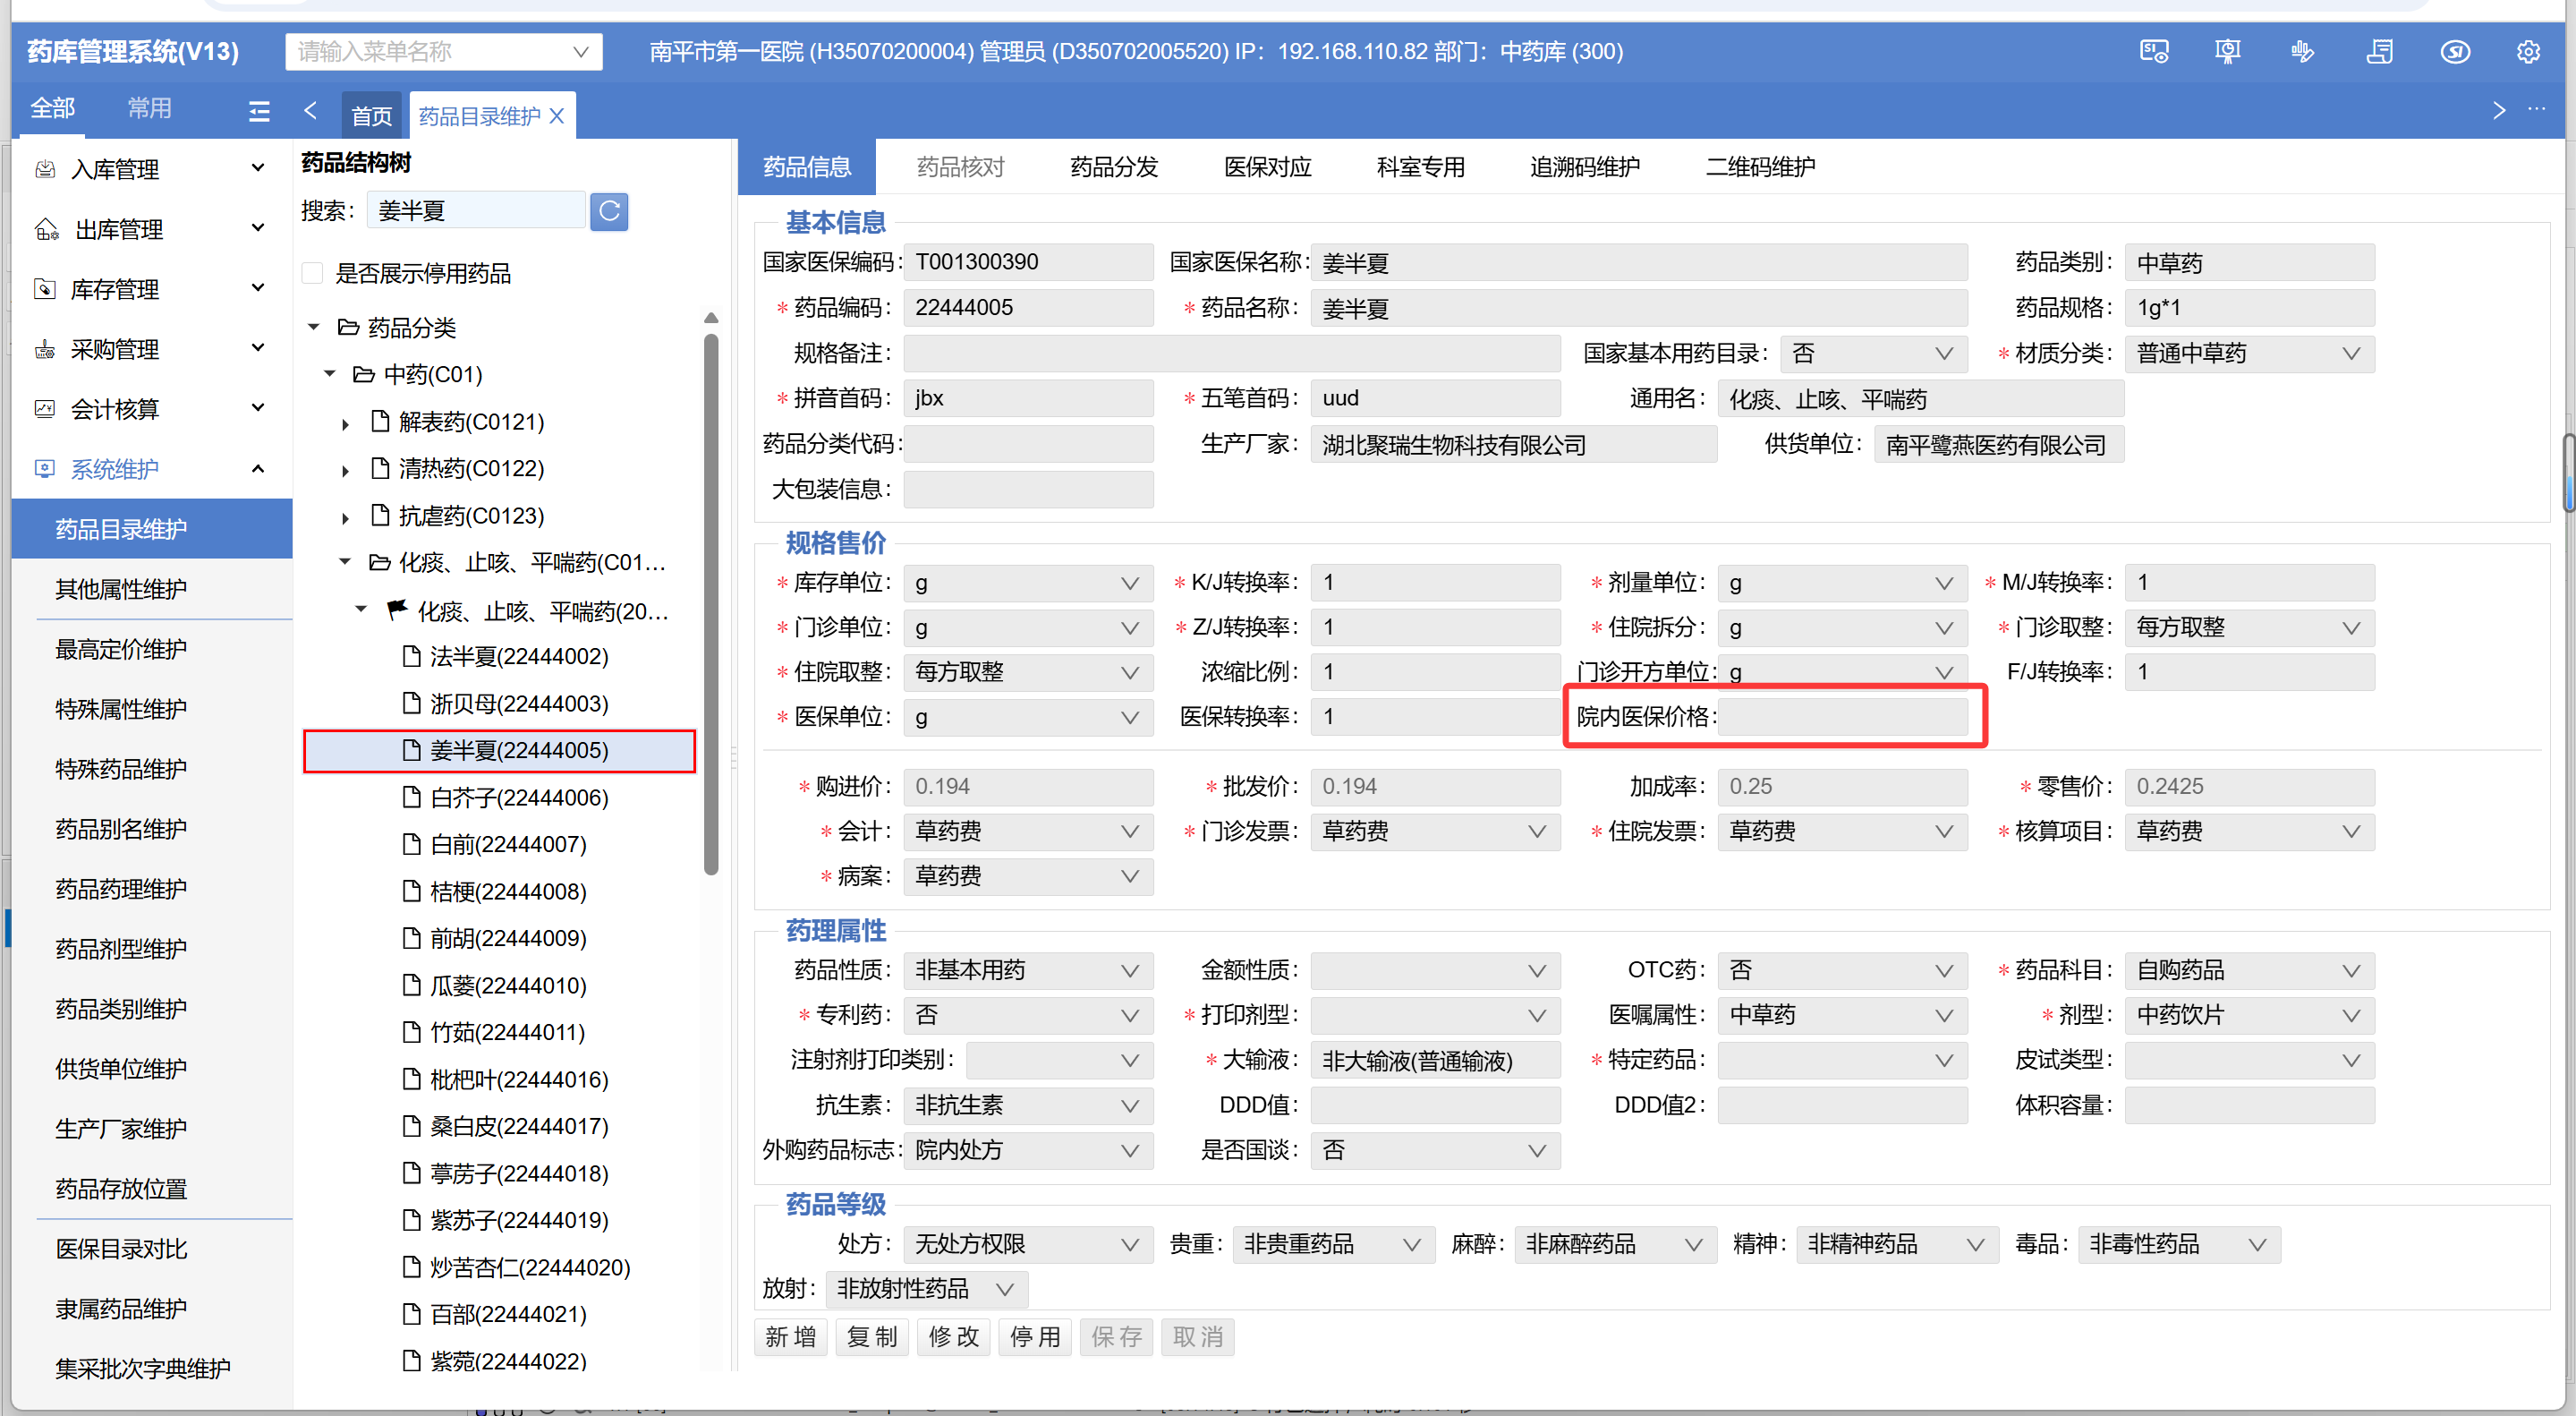Toggle the sidebar menu collapse icon
This screenshot has height=1416, width=2576.
click(259, 111)
